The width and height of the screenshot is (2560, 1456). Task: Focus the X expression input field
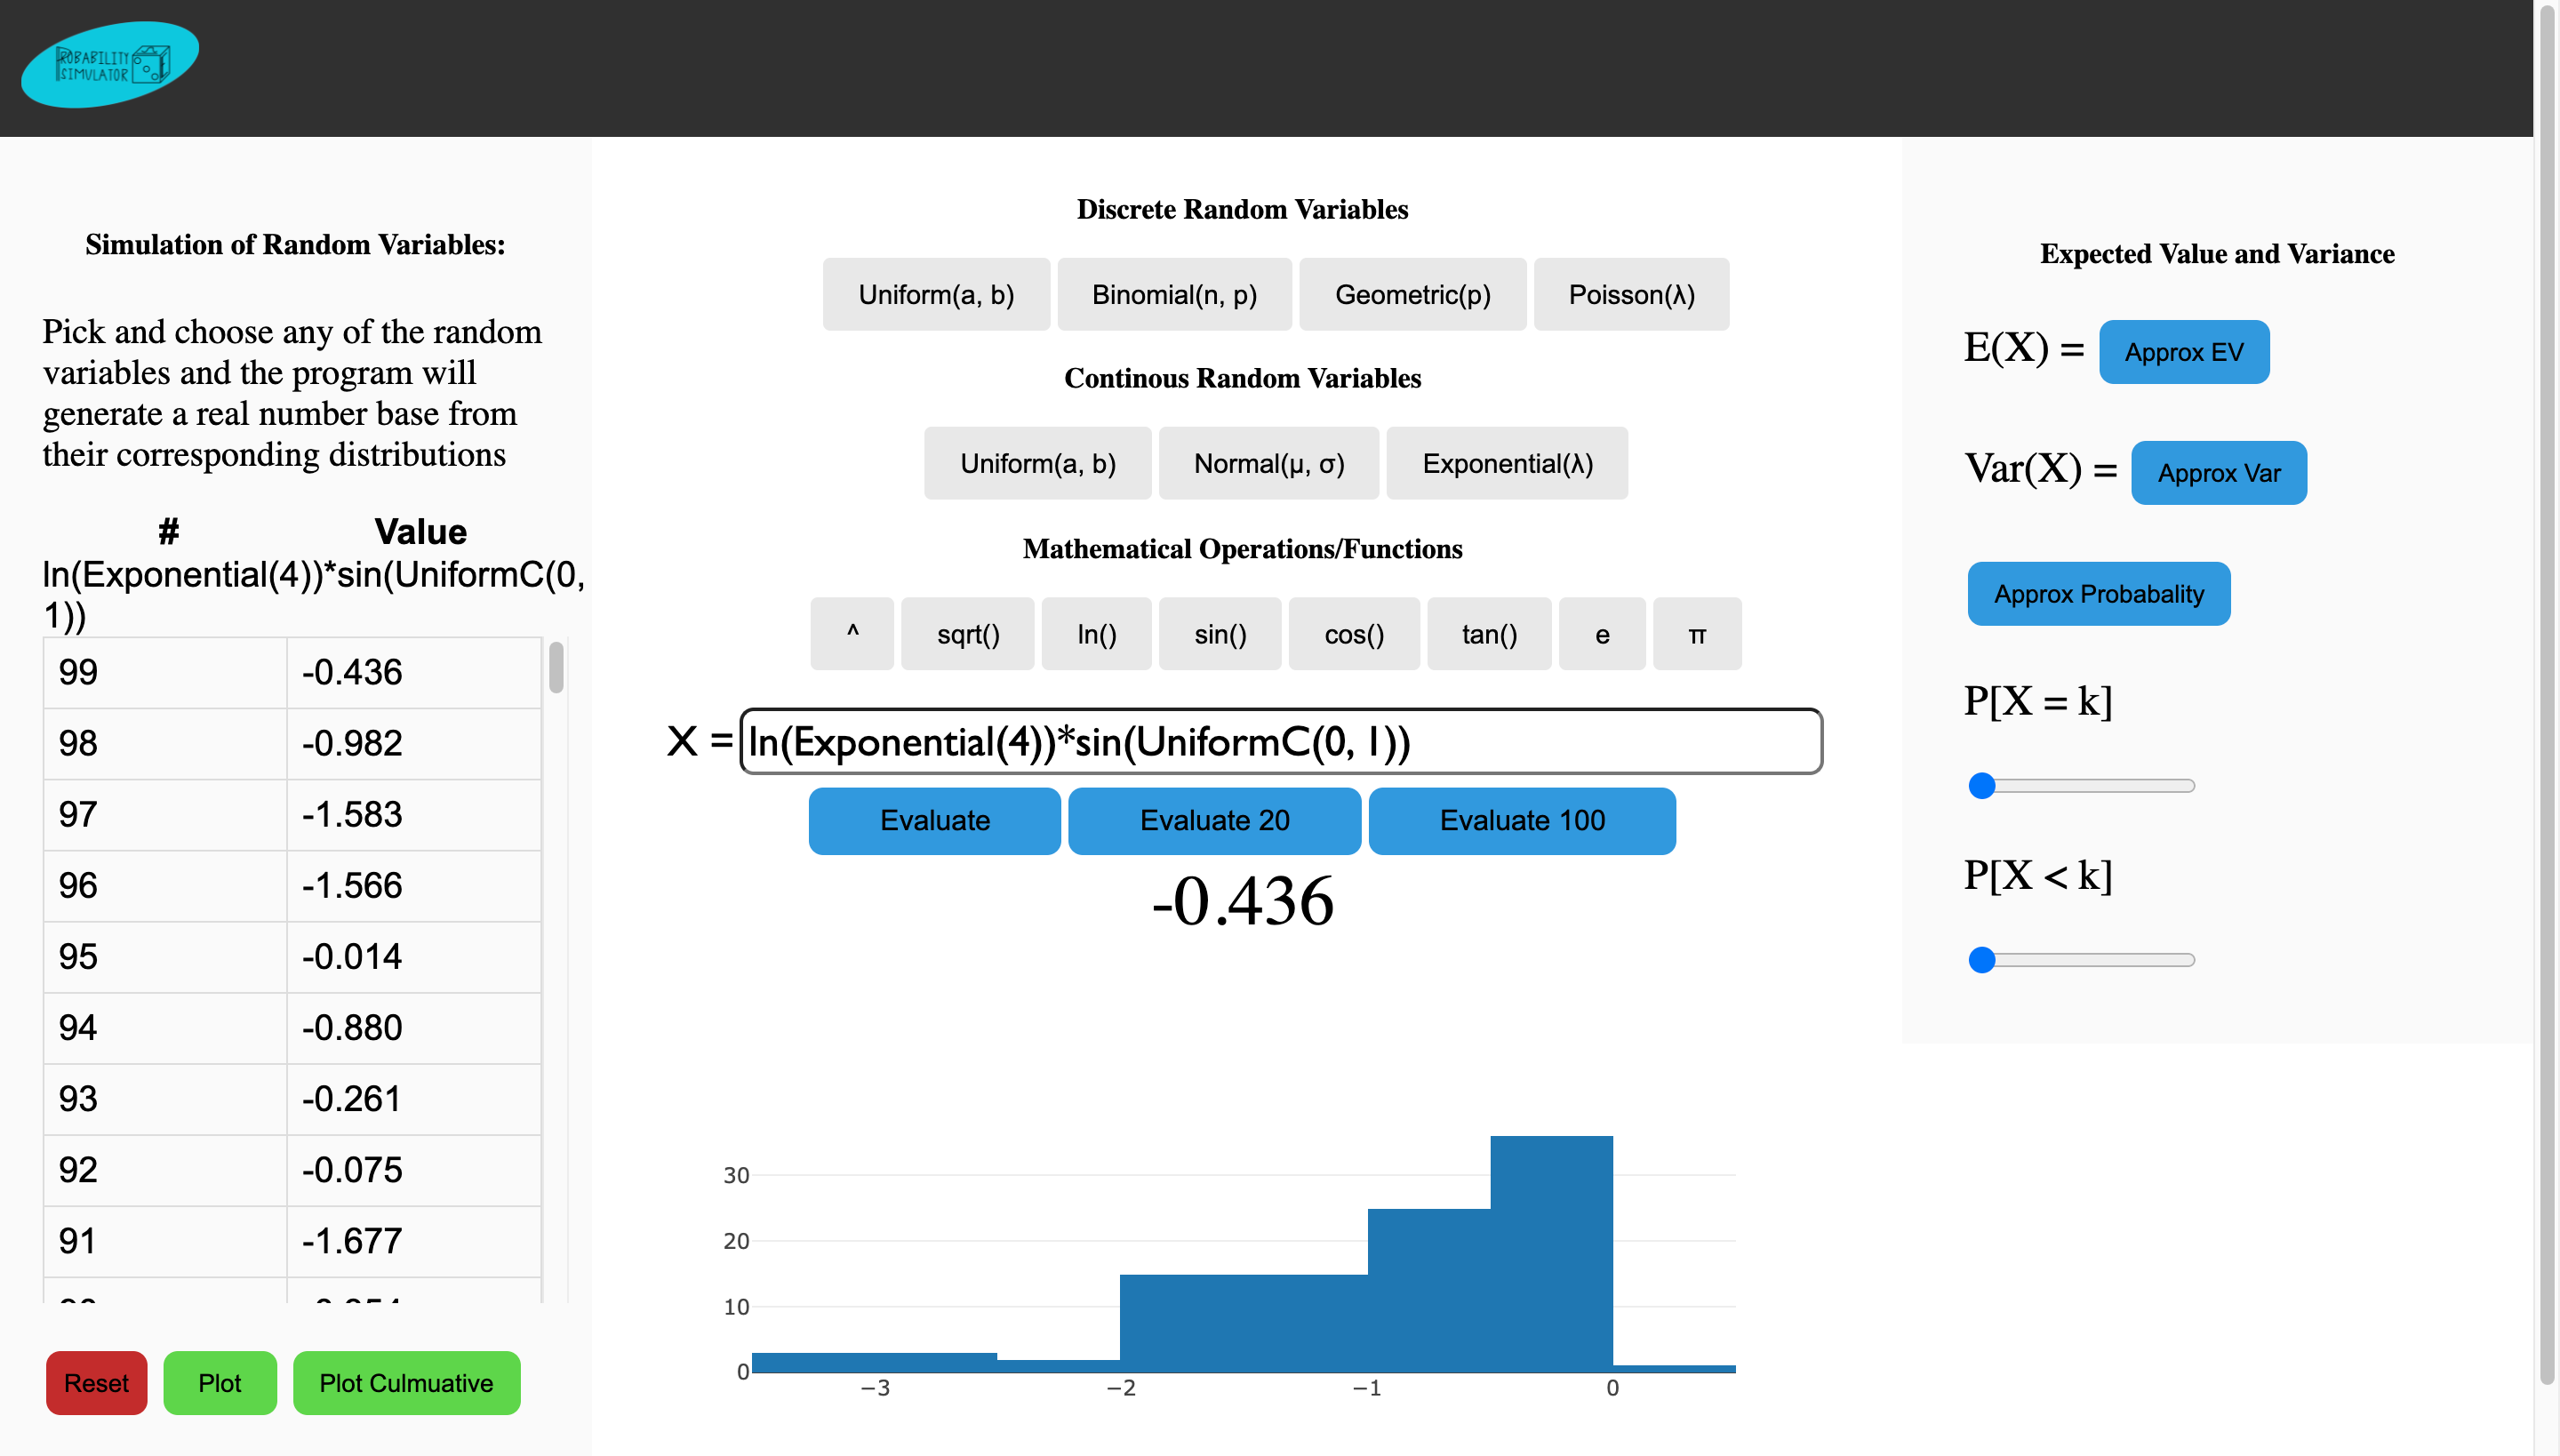pyautogui.click(x=1280, y=742)
